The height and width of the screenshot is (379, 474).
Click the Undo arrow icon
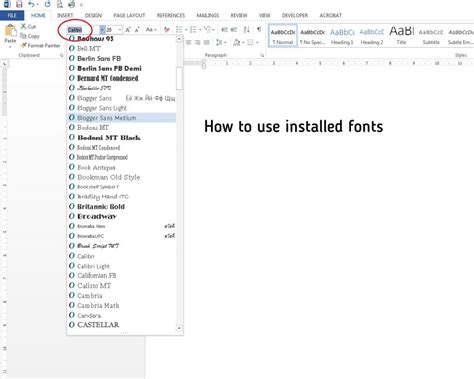coord(31,4)
